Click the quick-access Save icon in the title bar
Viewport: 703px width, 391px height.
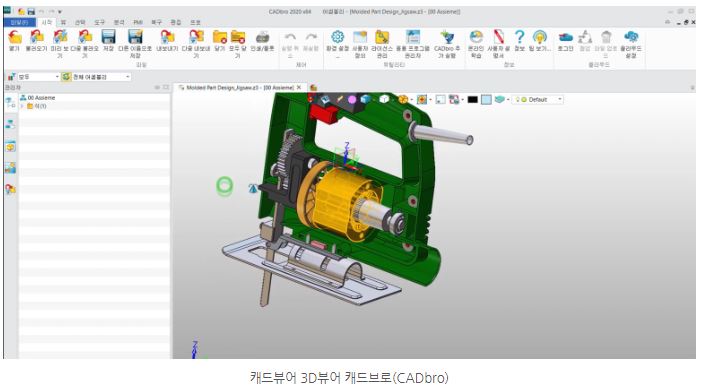tap(31, 12)
